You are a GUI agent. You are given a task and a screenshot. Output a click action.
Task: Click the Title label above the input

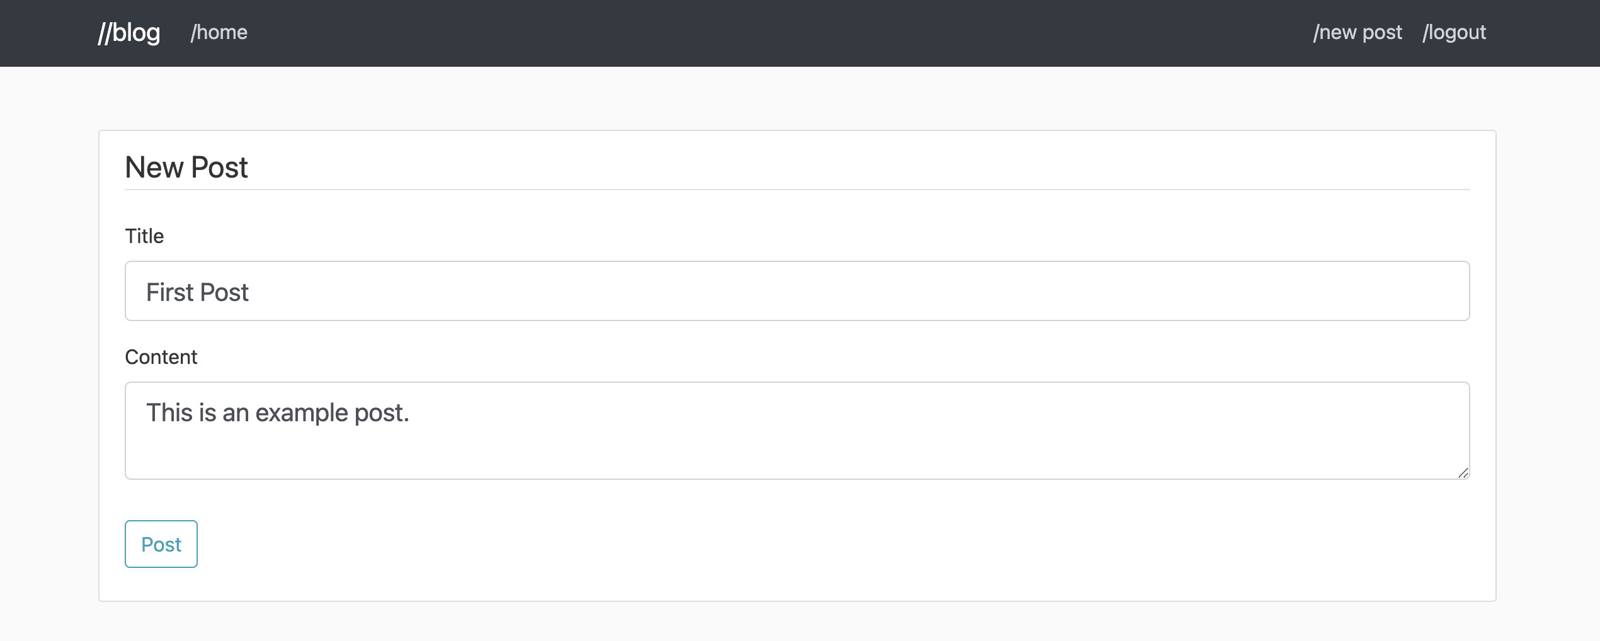click(143, 236)
